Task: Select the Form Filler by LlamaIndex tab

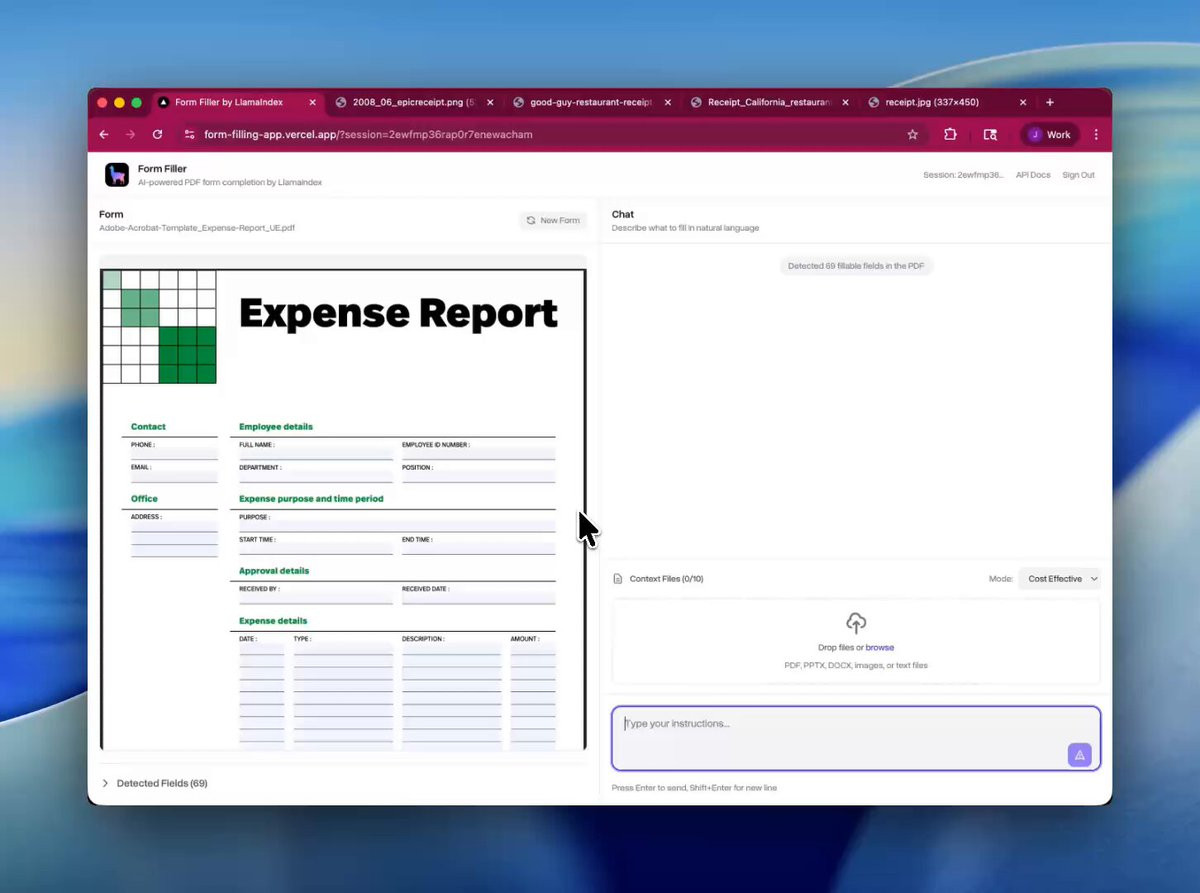Action: (x=237, y=102)
